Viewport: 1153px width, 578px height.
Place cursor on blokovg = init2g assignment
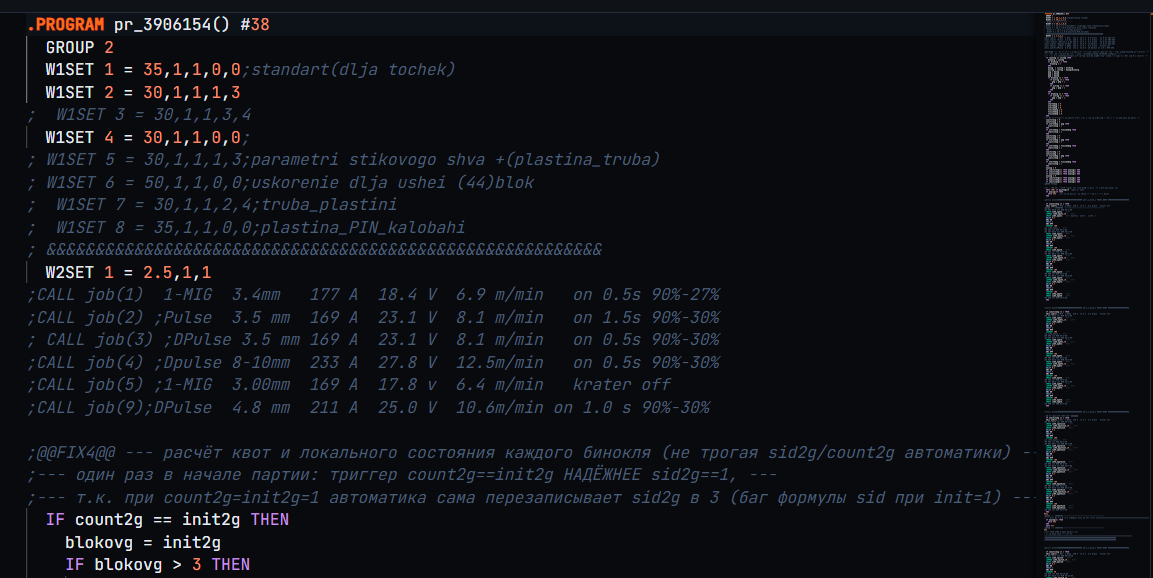(x=143, y=543)
